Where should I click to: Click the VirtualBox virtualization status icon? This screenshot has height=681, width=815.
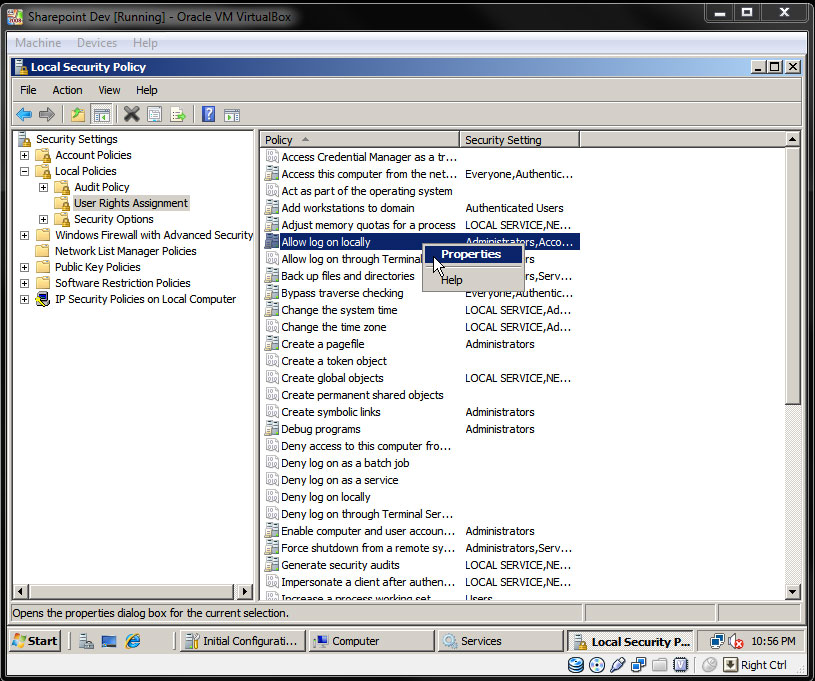pos(680,665)
